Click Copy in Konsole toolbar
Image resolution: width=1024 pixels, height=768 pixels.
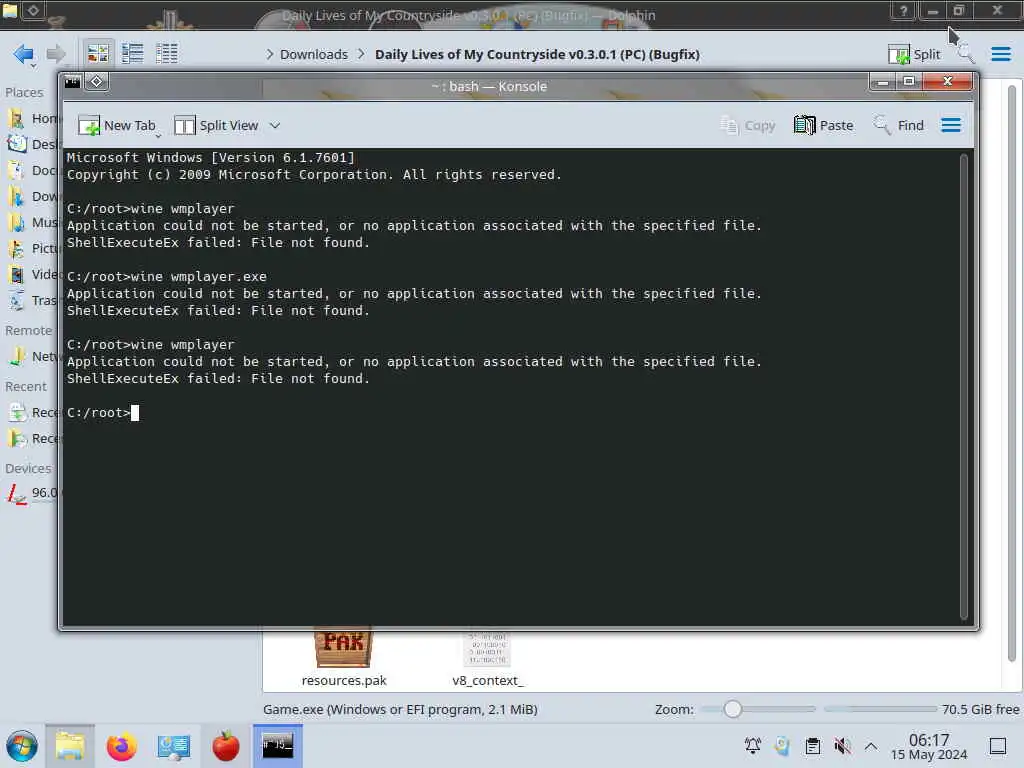tap(748, 125)
